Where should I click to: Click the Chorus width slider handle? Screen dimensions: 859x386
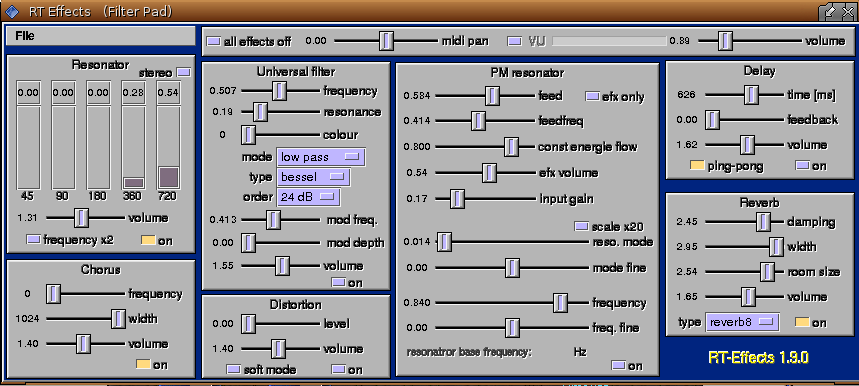(118, 318)
